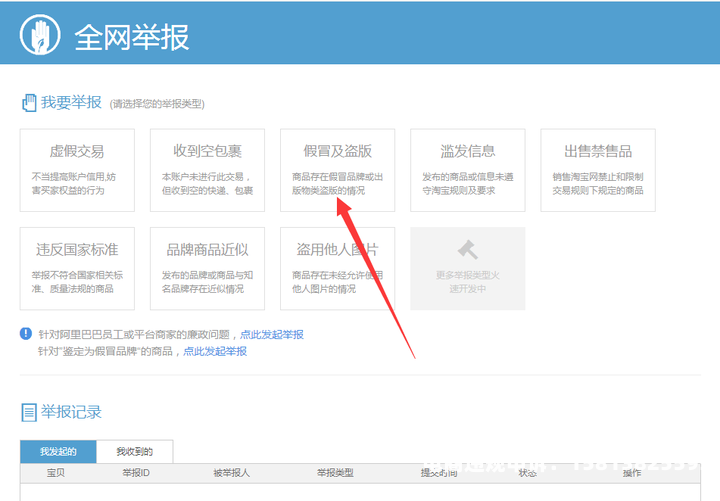Open first 点此发起举报 link for 廉政问题
720x501 pixels.
[271, 335]
